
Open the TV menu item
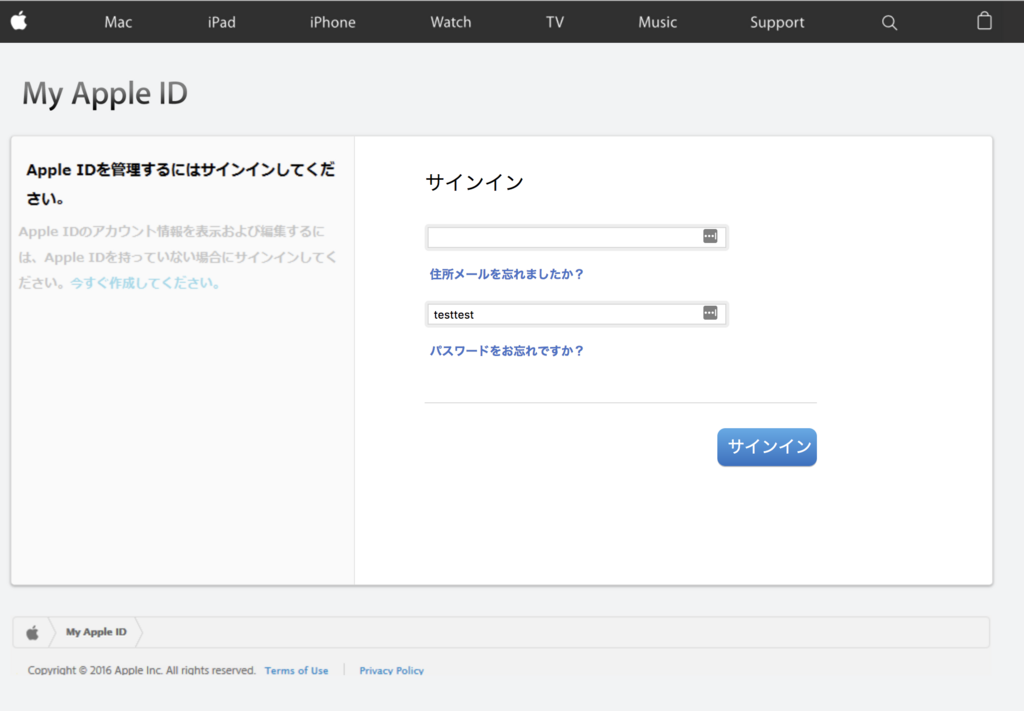point(554,22)
